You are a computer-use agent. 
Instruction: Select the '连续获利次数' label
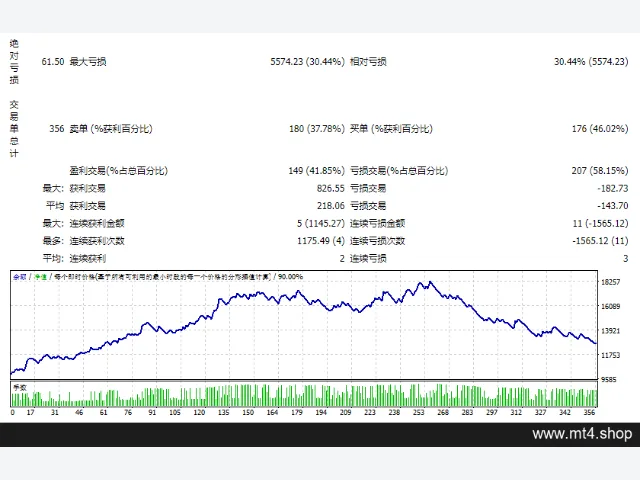(x=97, y=241)
